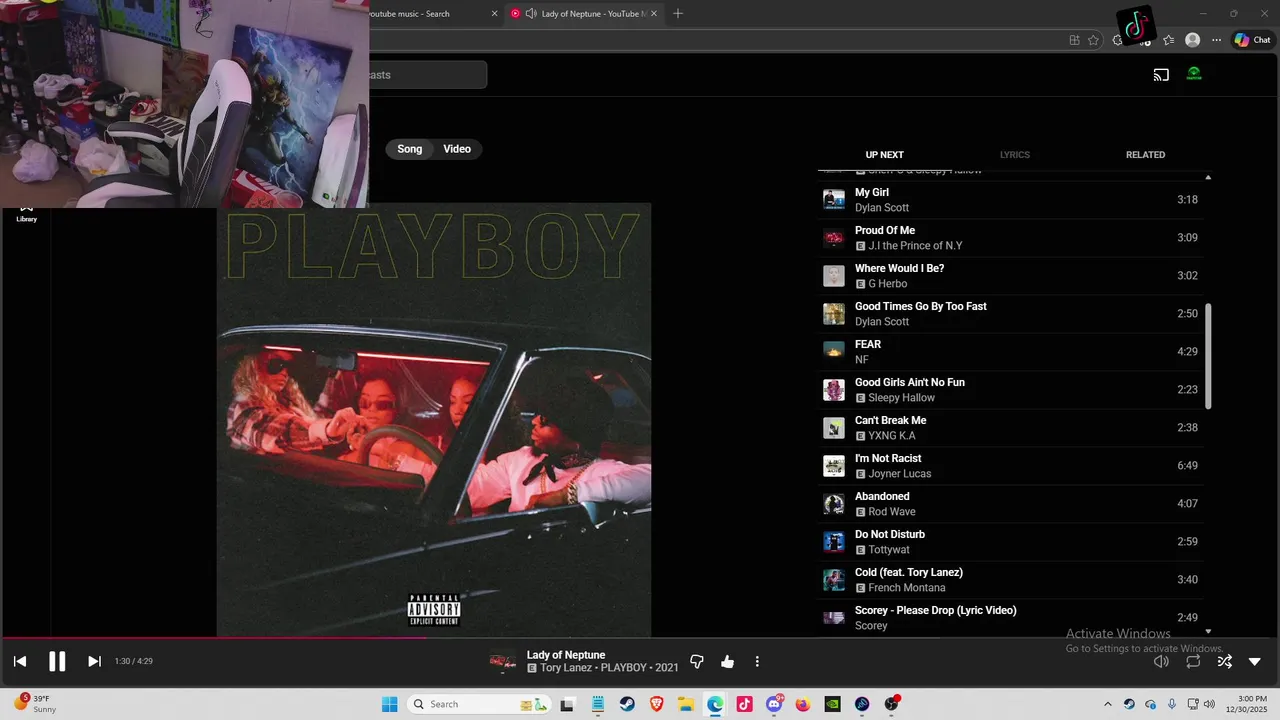The image size is (1280, 720).
Task: Open browser Settings and more menu
Action: tap(1216, 40)
